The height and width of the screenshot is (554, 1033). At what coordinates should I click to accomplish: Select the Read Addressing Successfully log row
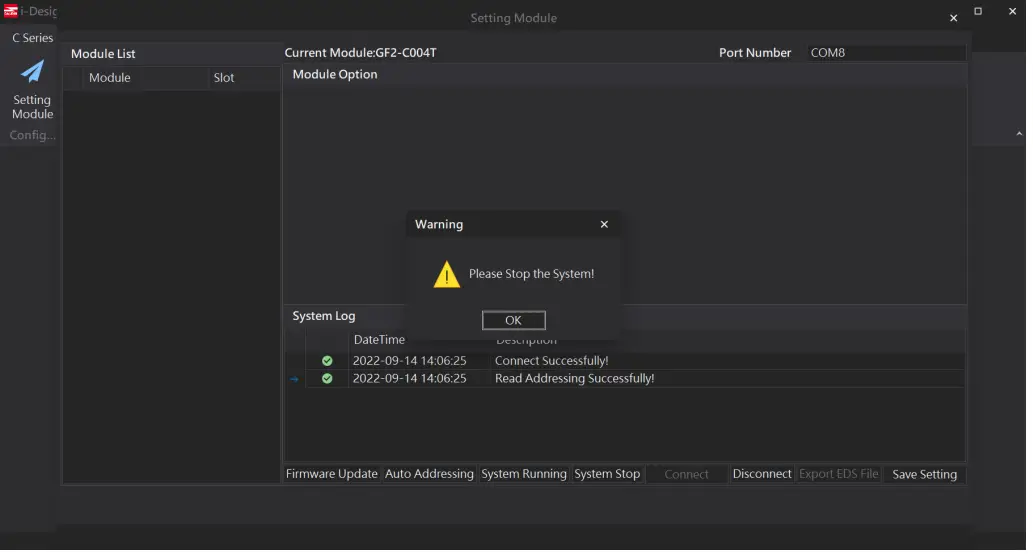click(x=574, y=379)
